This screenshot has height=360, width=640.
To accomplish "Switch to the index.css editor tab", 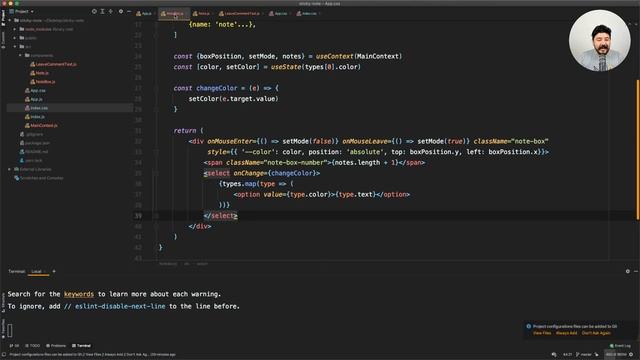I will click(307, 13).
